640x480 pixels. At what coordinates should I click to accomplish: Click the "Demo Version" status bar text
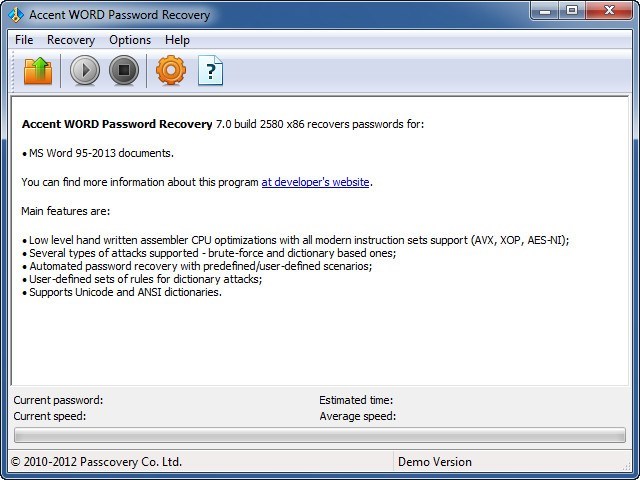[x=435, y=462]
